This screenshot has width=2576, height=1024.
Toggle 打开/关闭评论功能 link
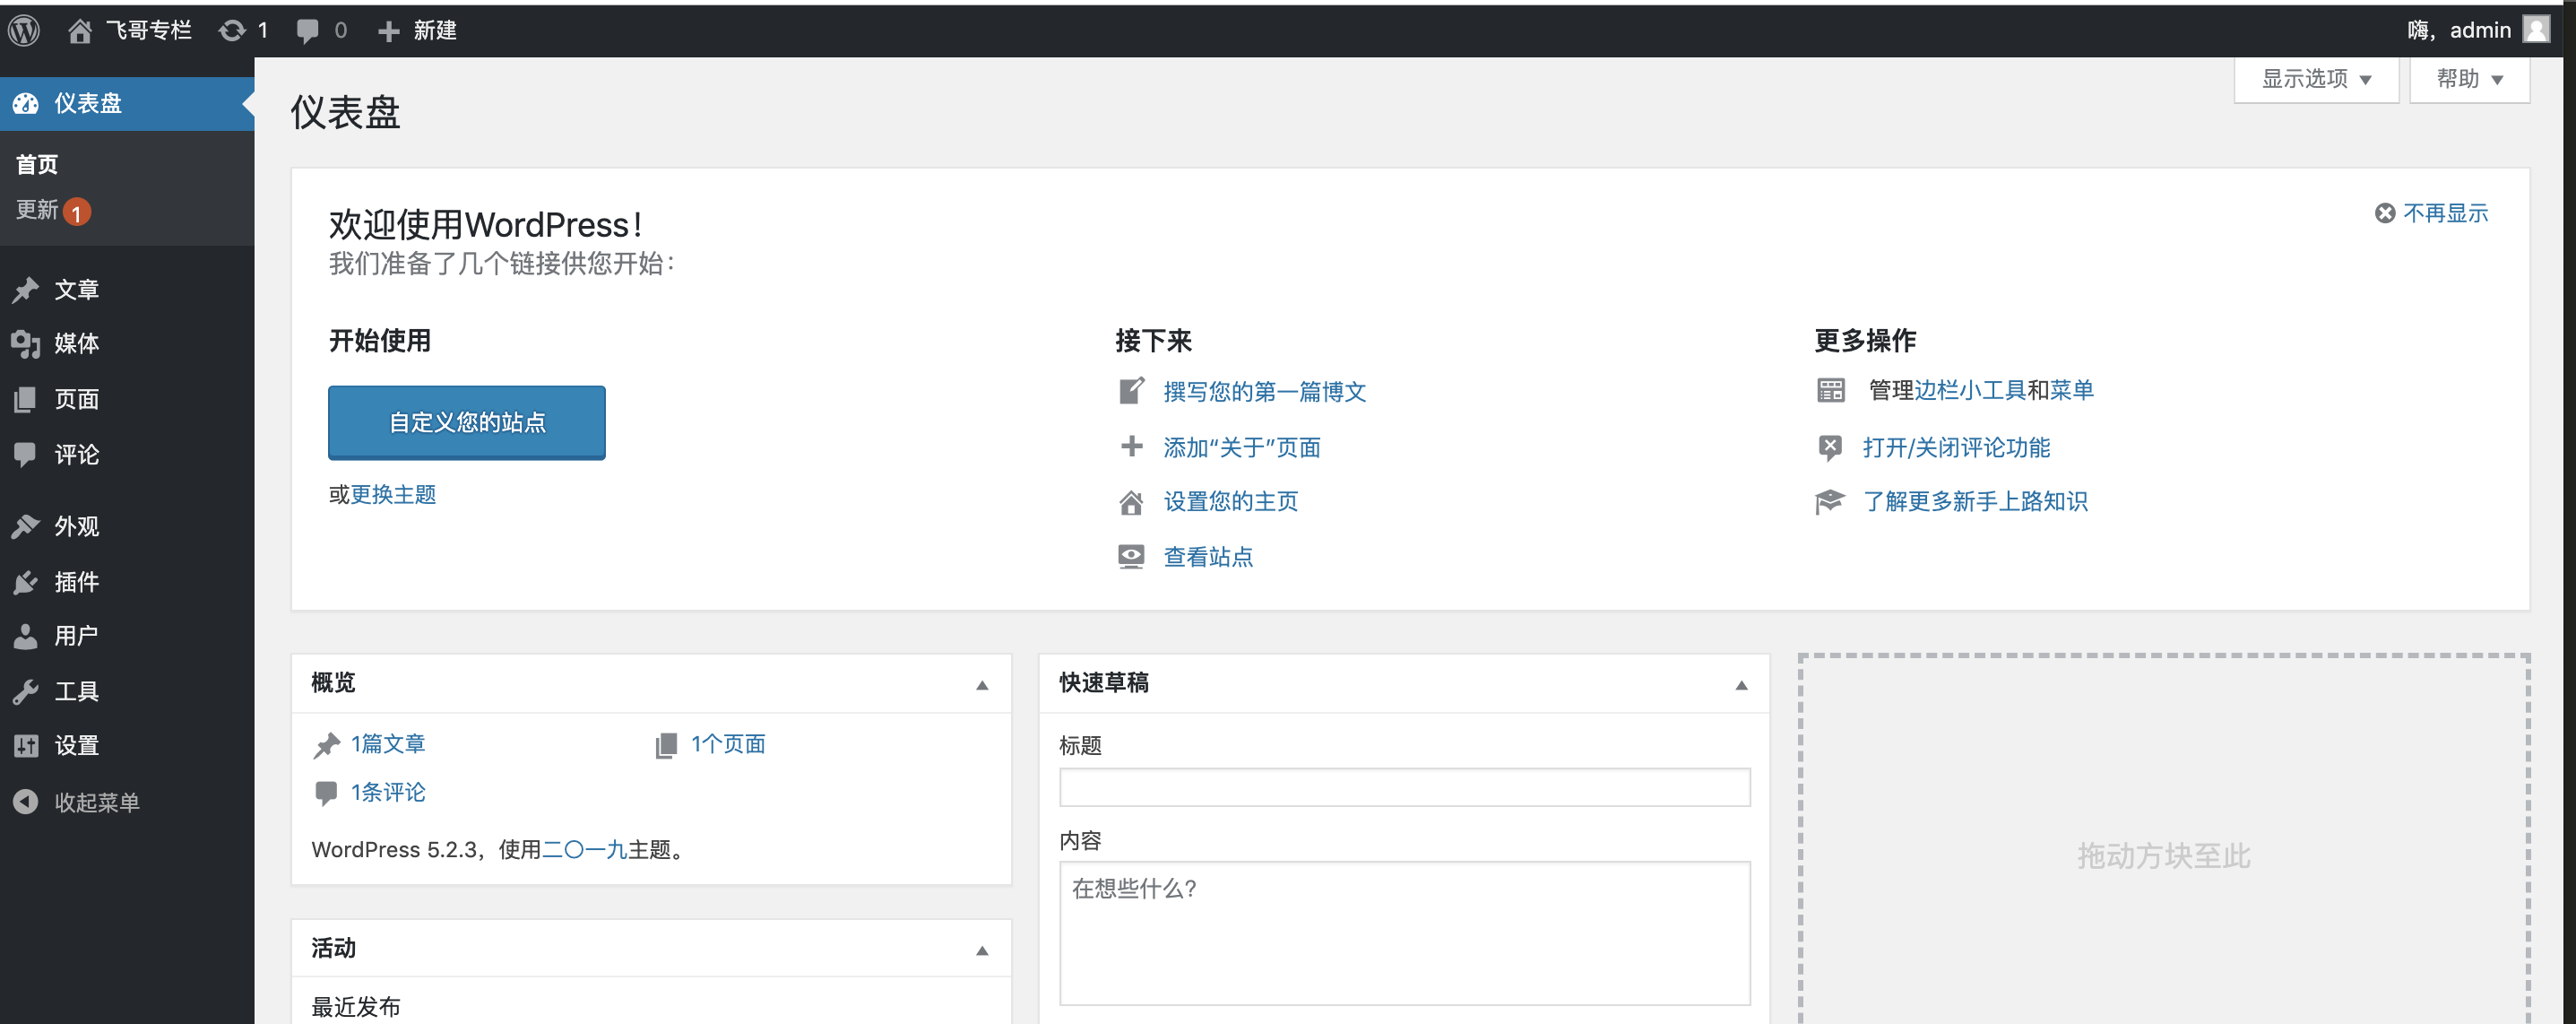[x=1957, y=447]
